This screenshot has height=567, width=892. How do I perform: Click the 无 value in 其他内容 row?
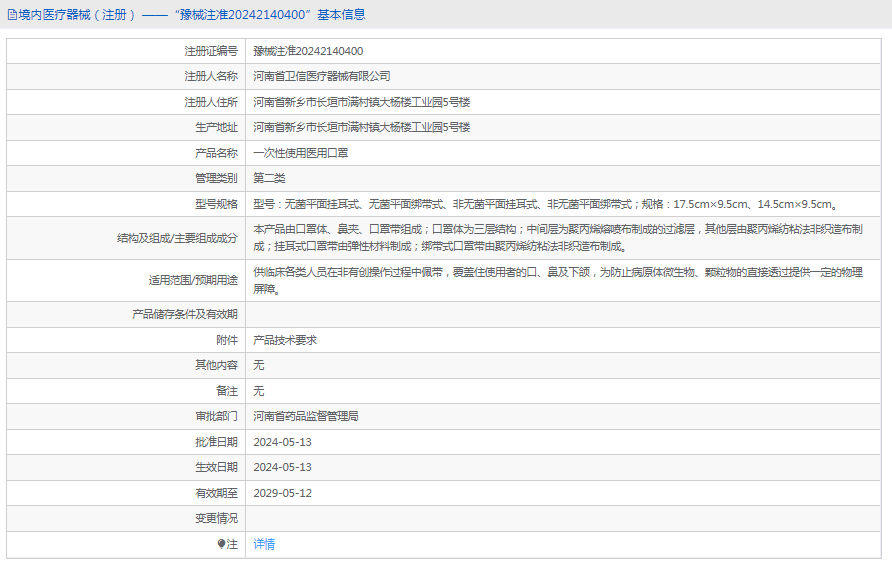point(259,365)
